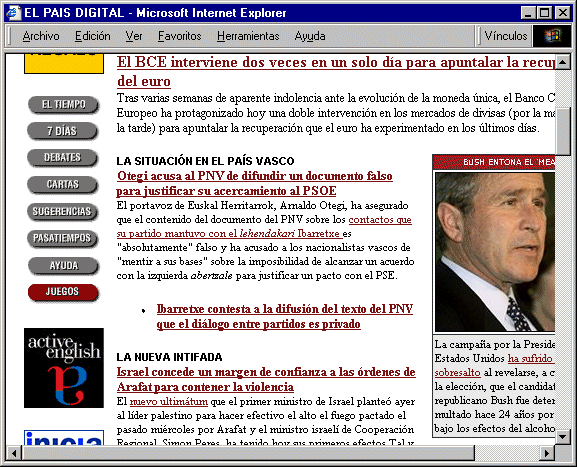
Task: Click the LA SITUACIÓN EN EL PAÍS VASCO heading
Action: click(x=205, y=161)
